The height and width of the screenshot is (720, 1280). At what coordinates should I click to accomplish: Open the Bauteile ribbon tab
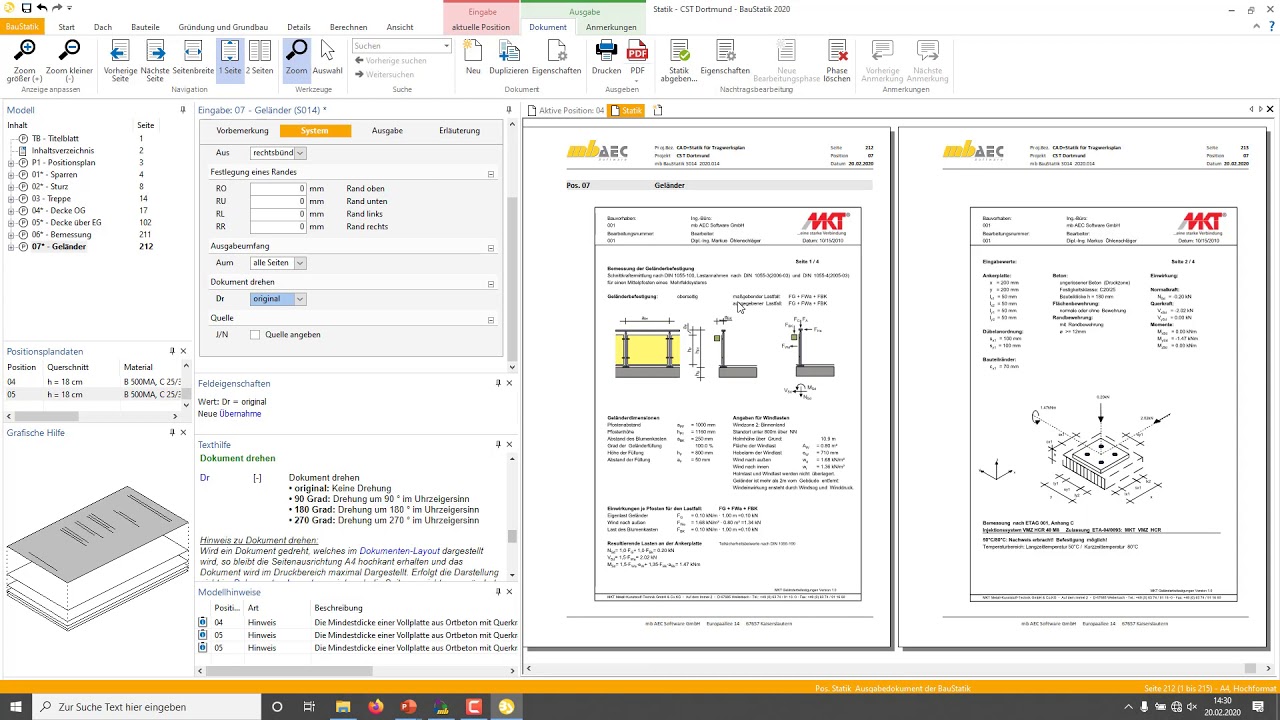point(145,27)
